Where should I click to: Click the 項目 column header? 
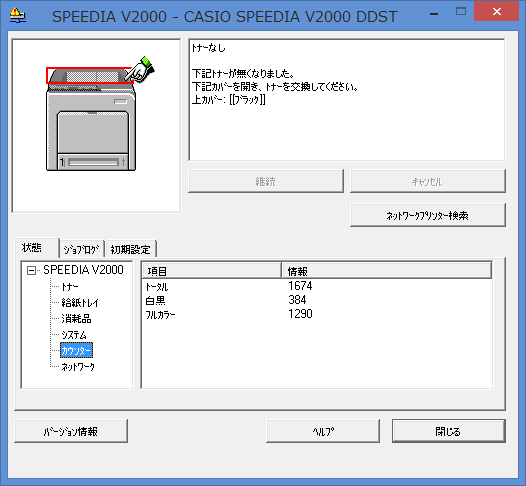pos(211,271)
